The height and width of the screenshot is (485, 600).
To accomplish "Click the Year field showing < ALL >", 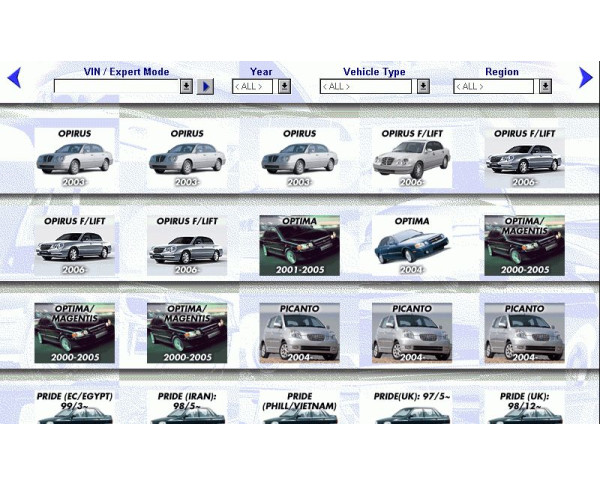I will coord(252,87).
